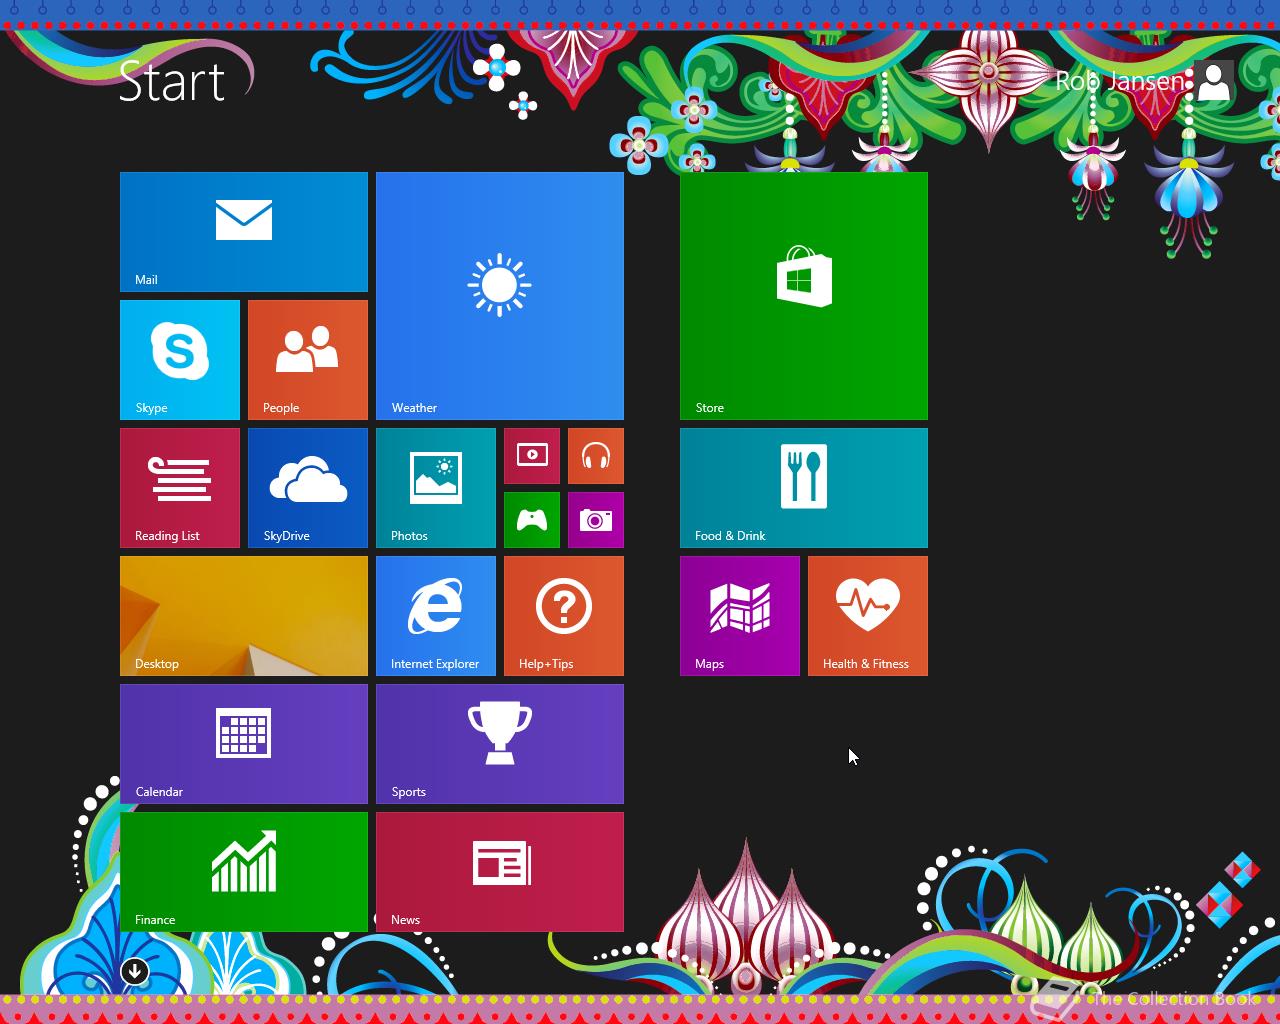Open the SkyDrive tile

point(308,488)
